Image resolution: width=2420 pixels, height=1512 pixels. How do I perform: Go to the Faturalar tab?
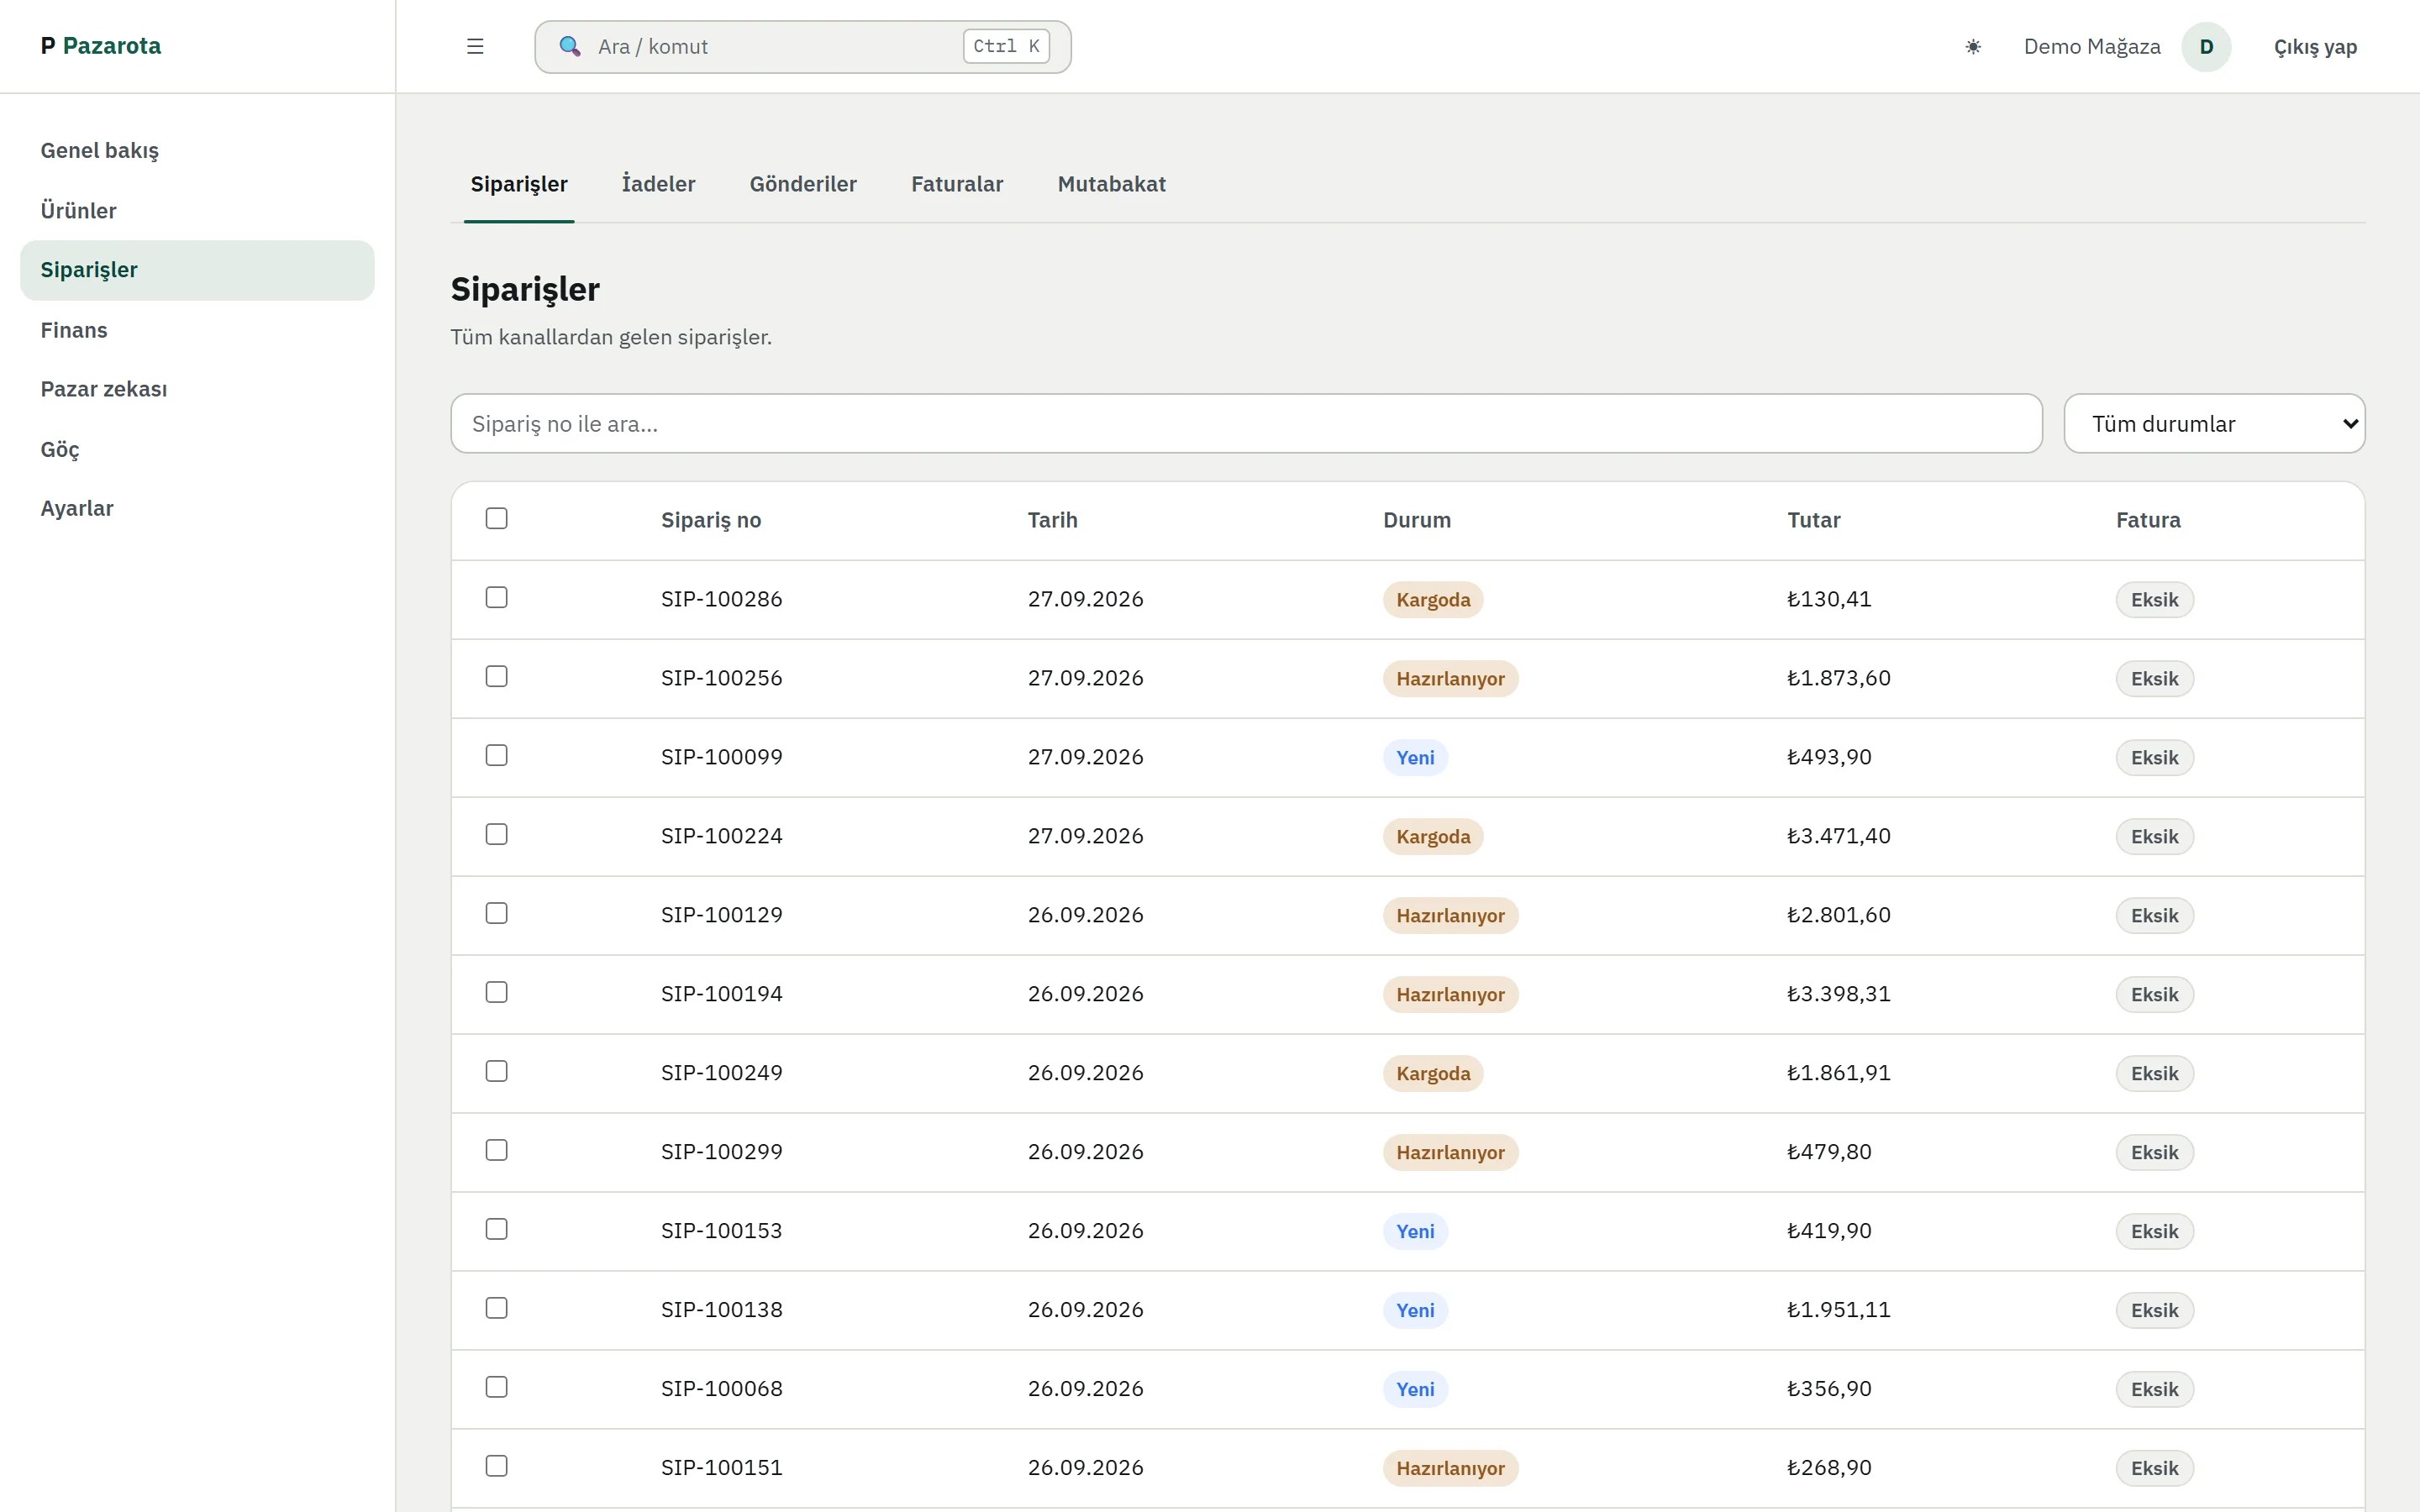pos(957,184)
